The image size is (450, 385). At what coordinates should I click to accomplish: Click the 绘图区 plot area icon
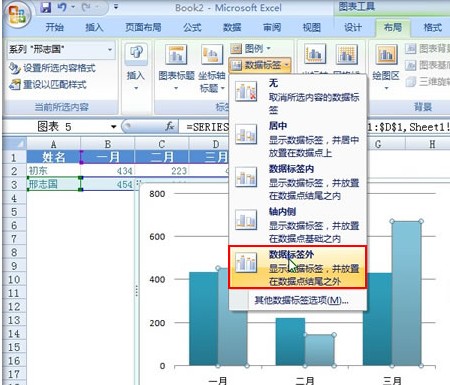click(x=386, y=54)
